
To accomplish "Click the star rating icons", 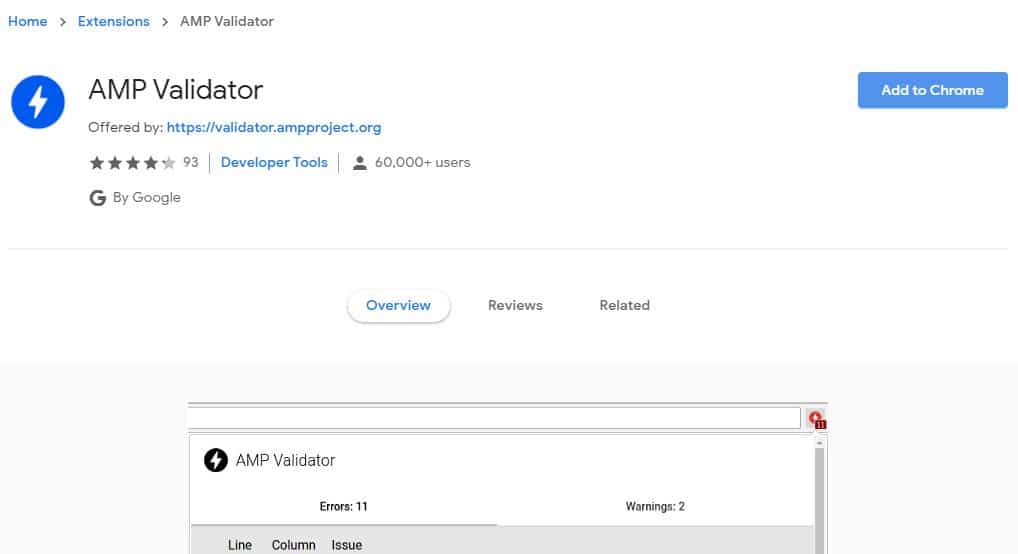I will (132, 162).
